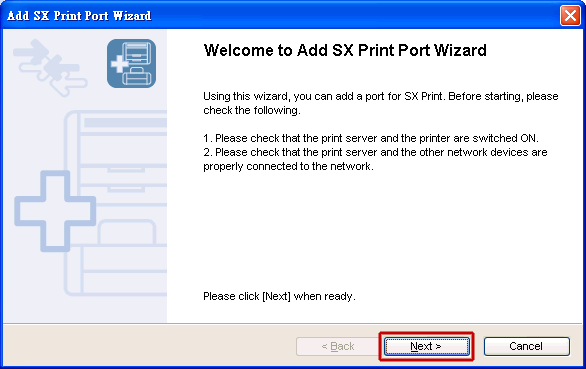Viewport: 586px width, 369px height.
Task: Click the heading 'Welcome to Add SX Print Port Wizard'
Action: (x=345, y=50)
